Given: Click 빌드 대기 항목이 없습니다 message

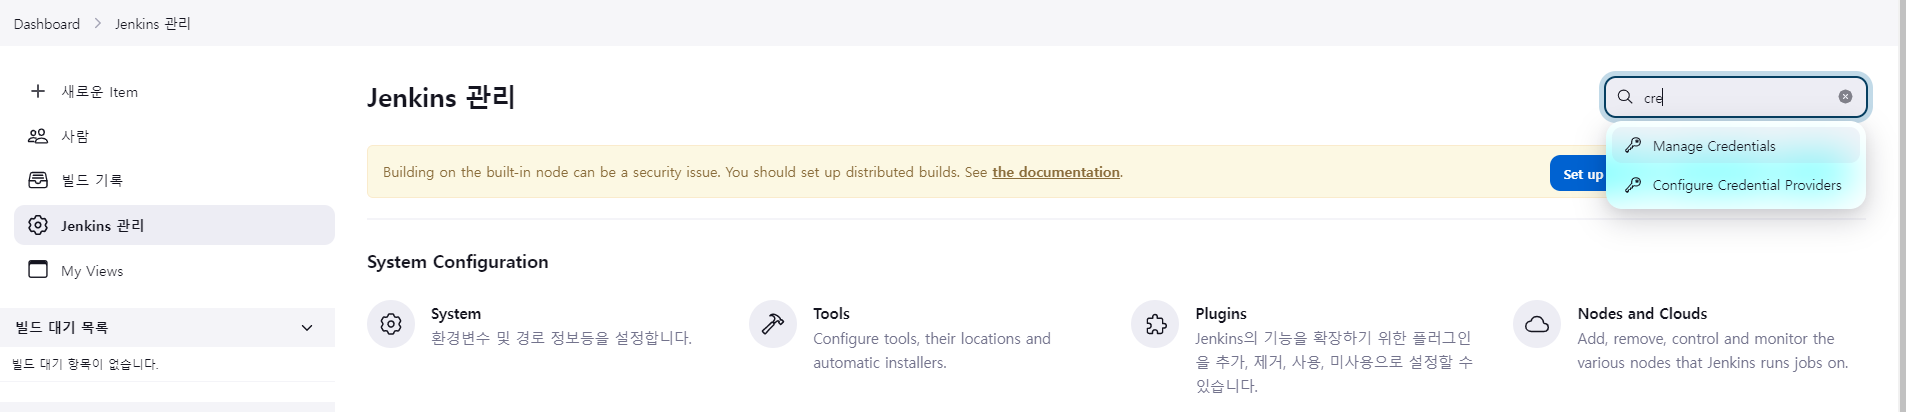Looking at the screenshot, I should tap(85, 364).
